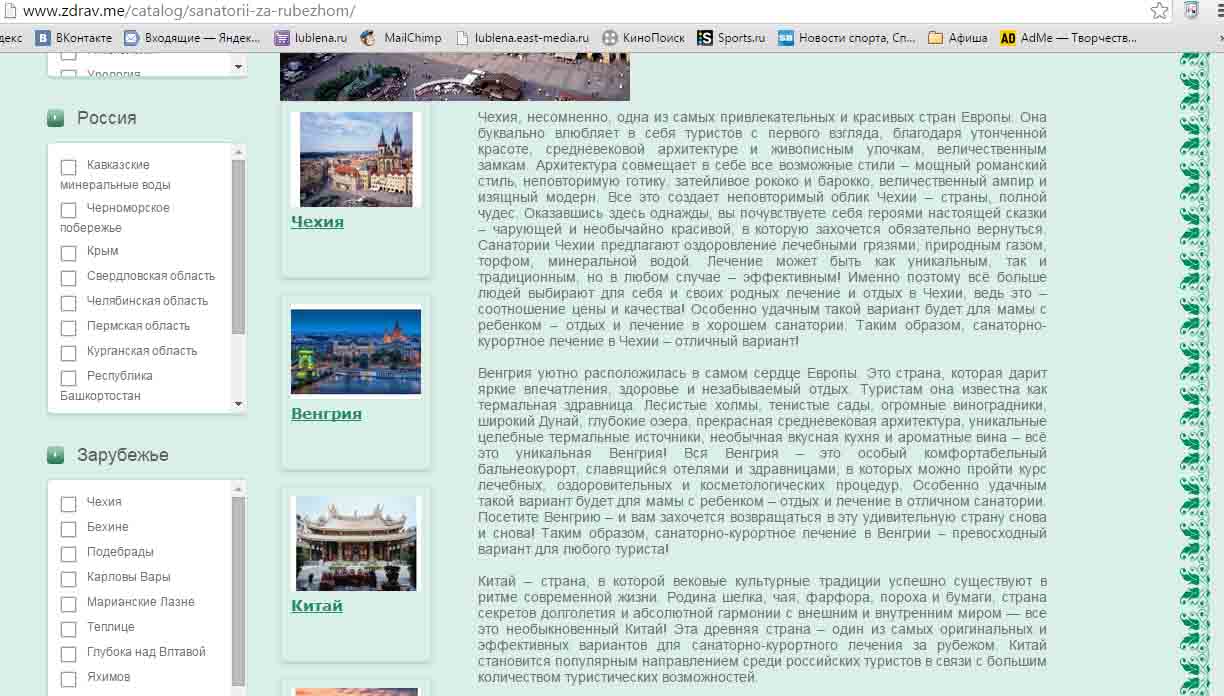The height and width of the screenshot is (696, 1224).
Task: Click the Budapest night photo thumbnail for Венгрия
Action: [356, 352]
